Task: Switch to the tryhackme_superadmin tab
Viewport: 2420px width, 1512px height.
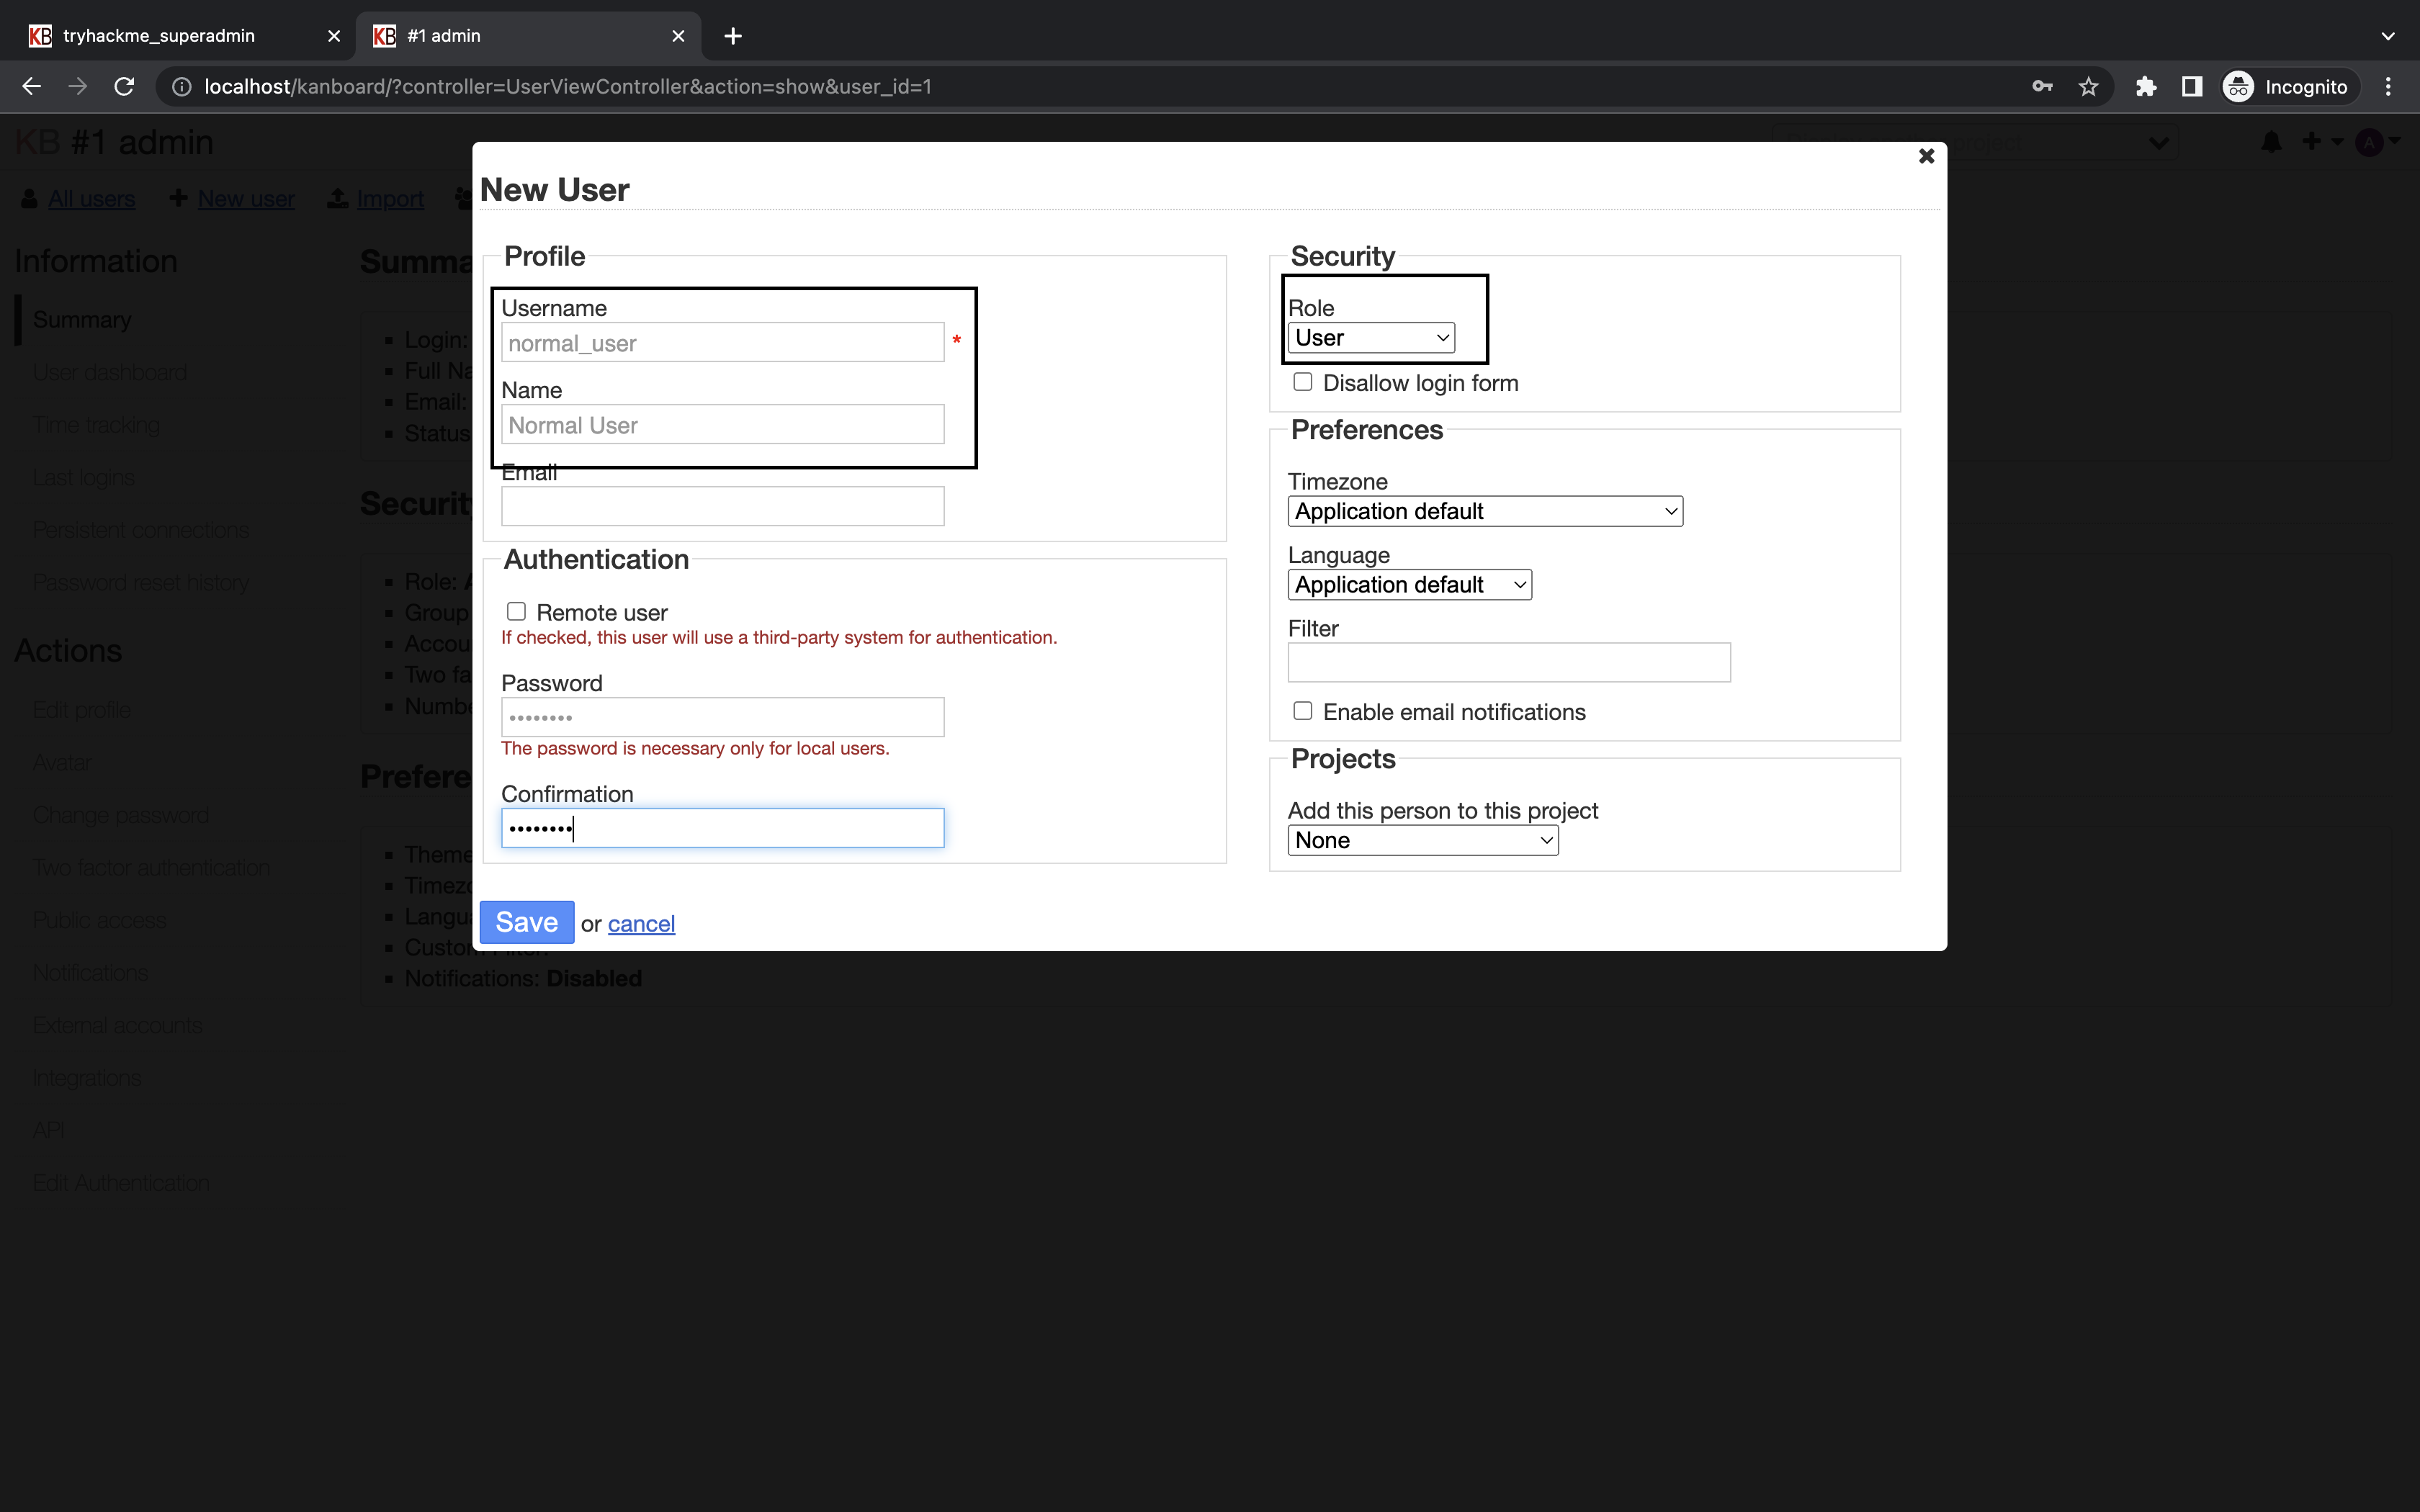Action: tap(160, 35)
